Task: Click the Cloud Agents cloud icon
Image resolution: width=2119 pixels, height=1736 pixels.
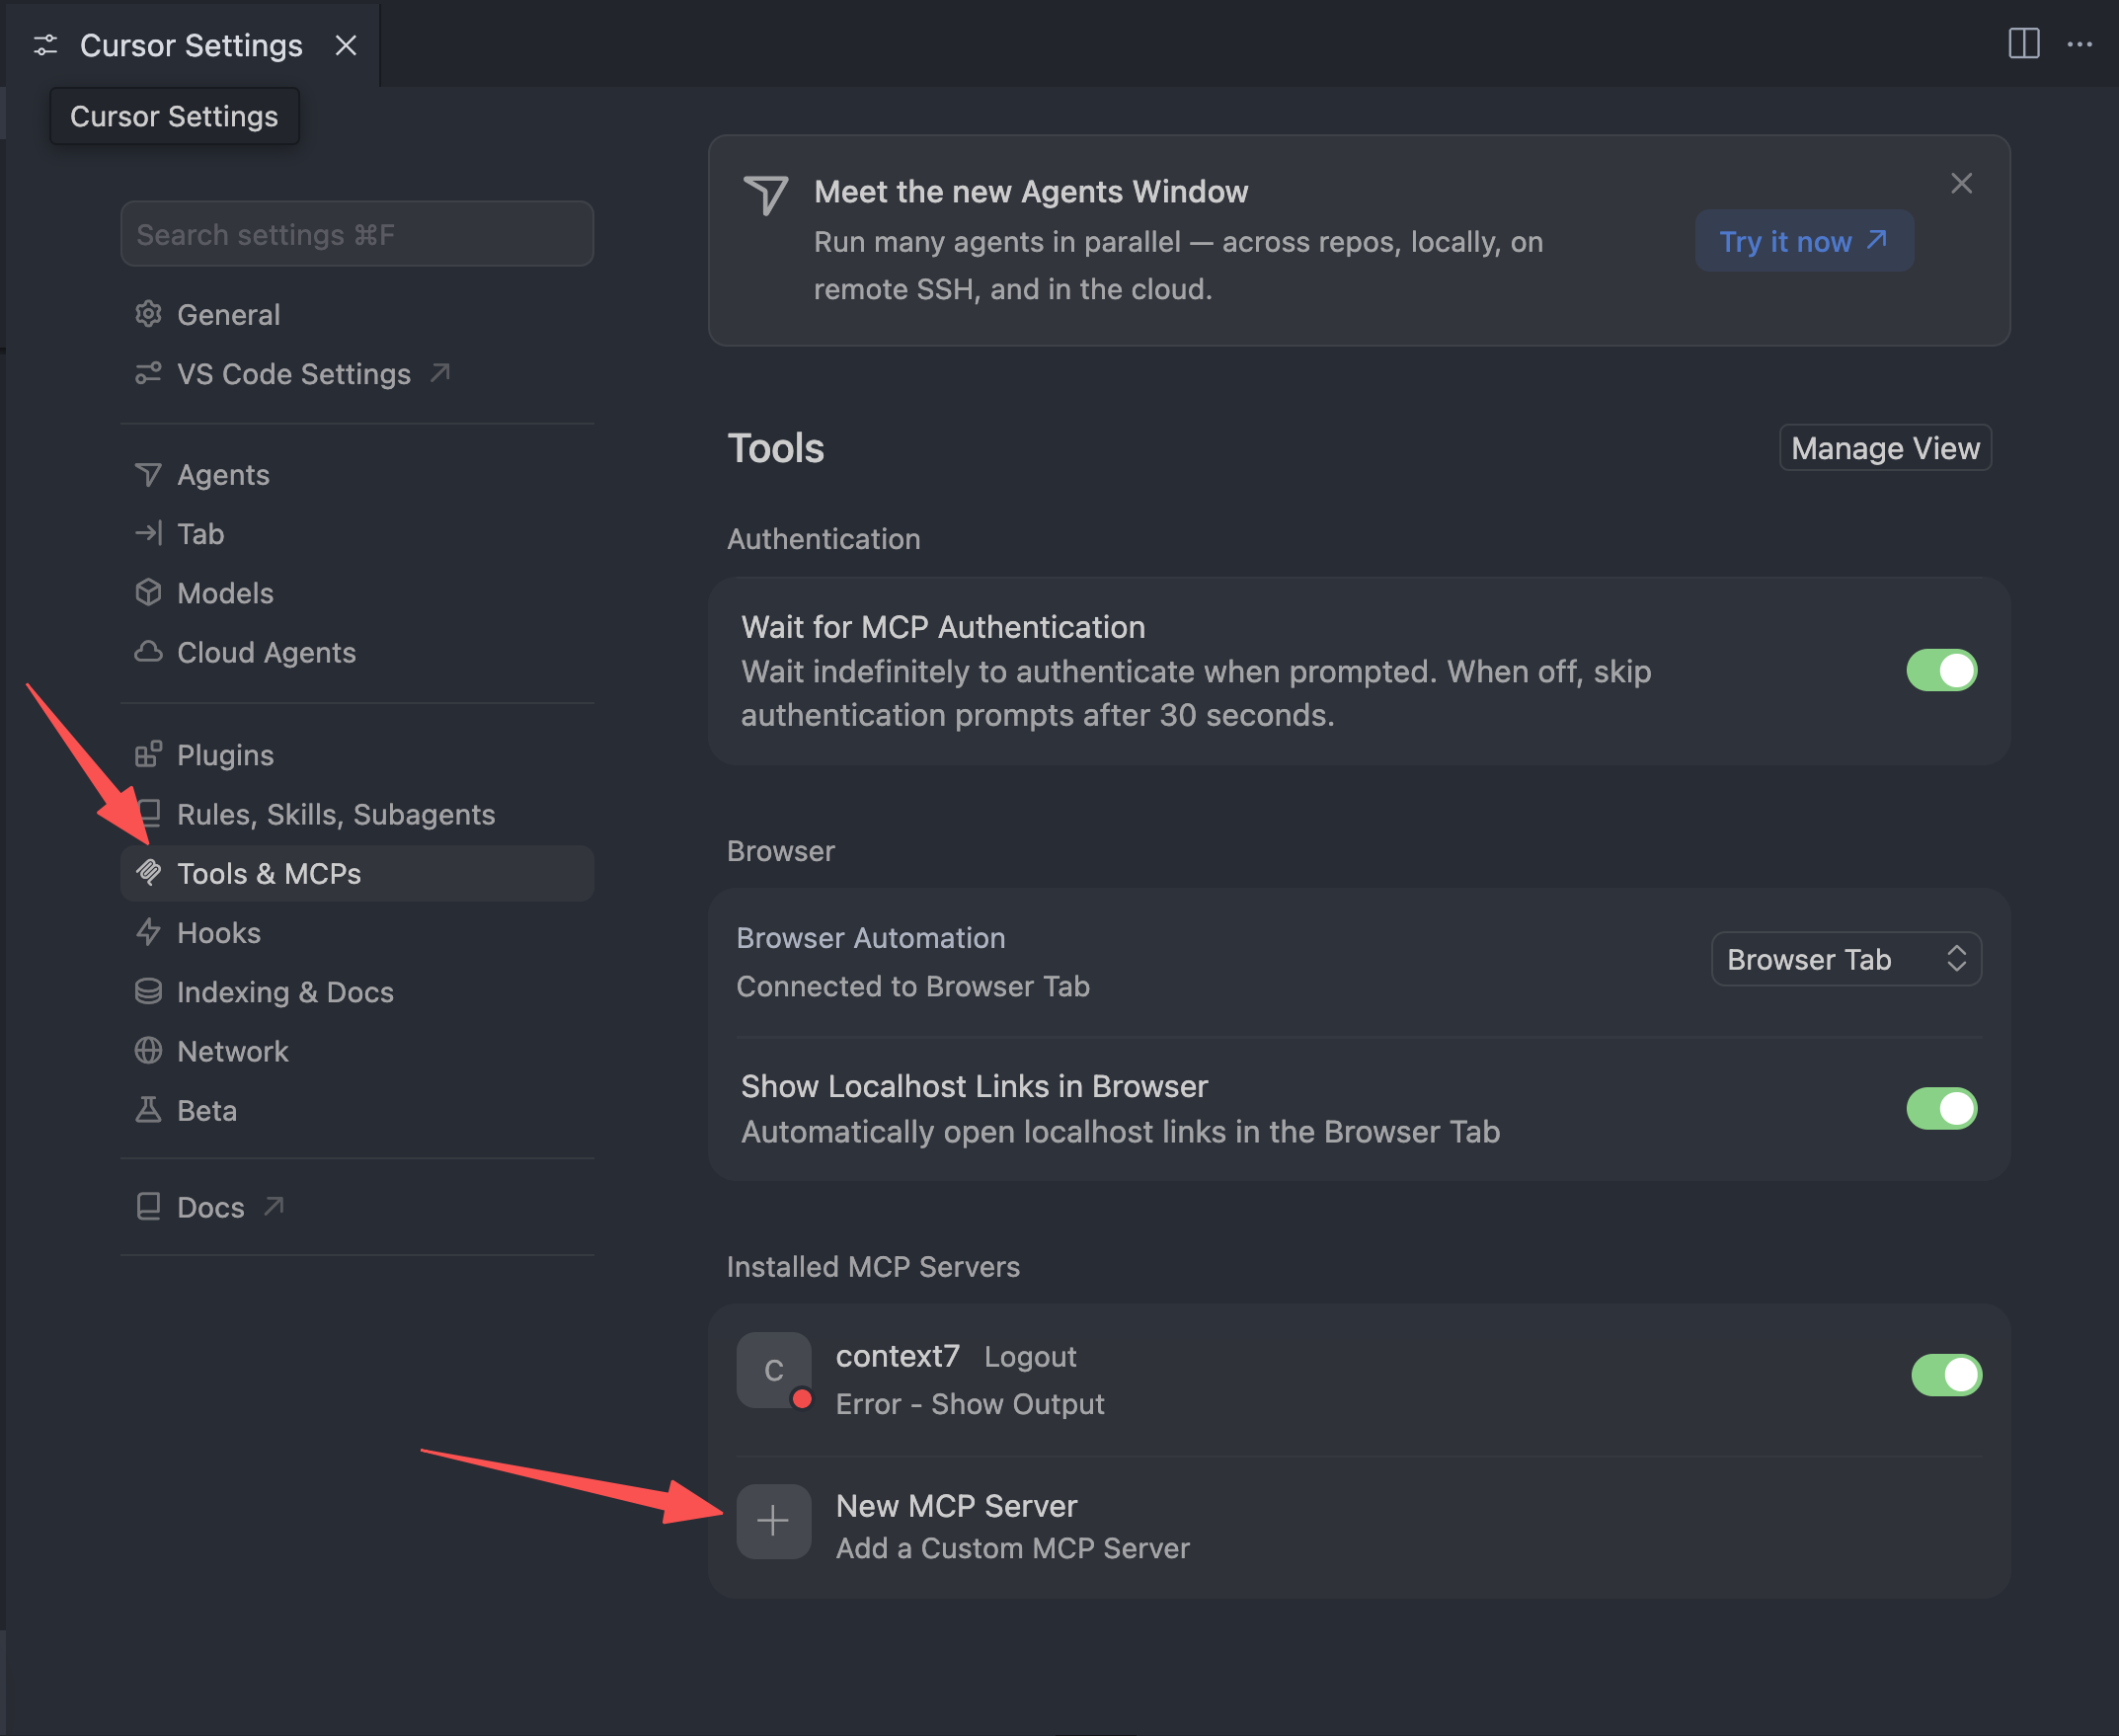Action: coord(148,652)
